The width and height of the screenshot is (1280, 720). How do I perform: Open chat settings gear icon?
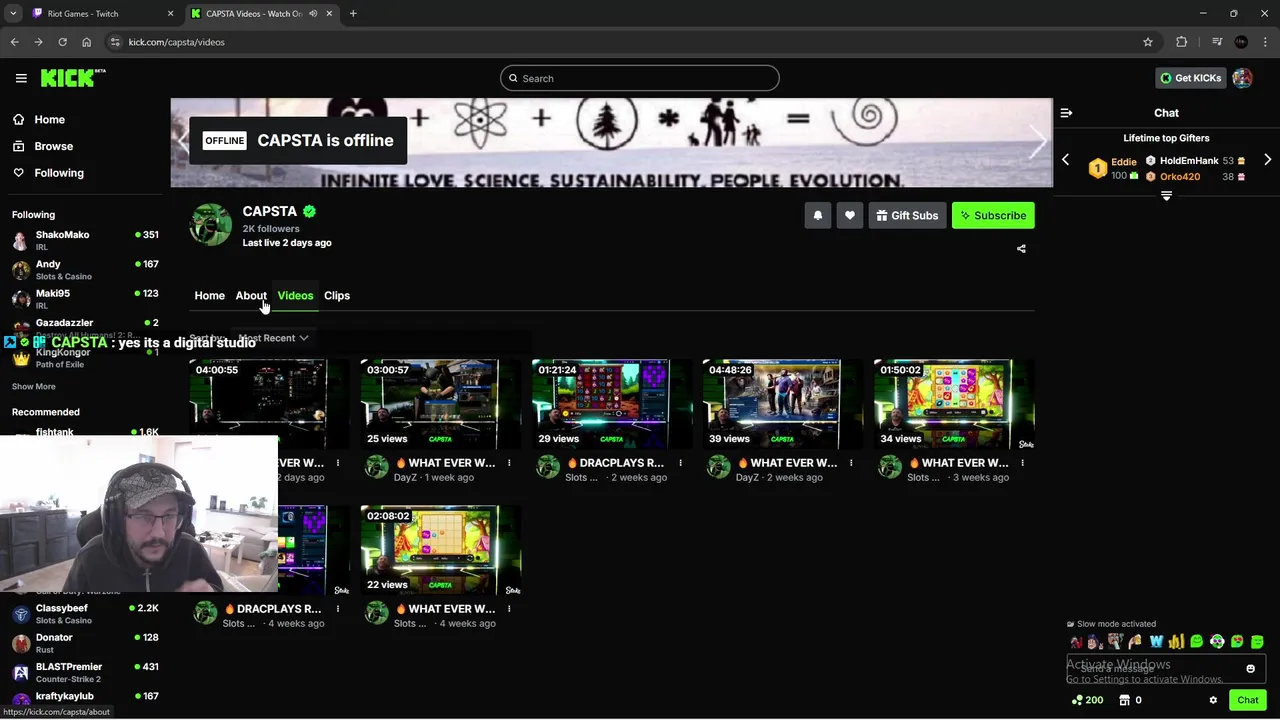1213,700
